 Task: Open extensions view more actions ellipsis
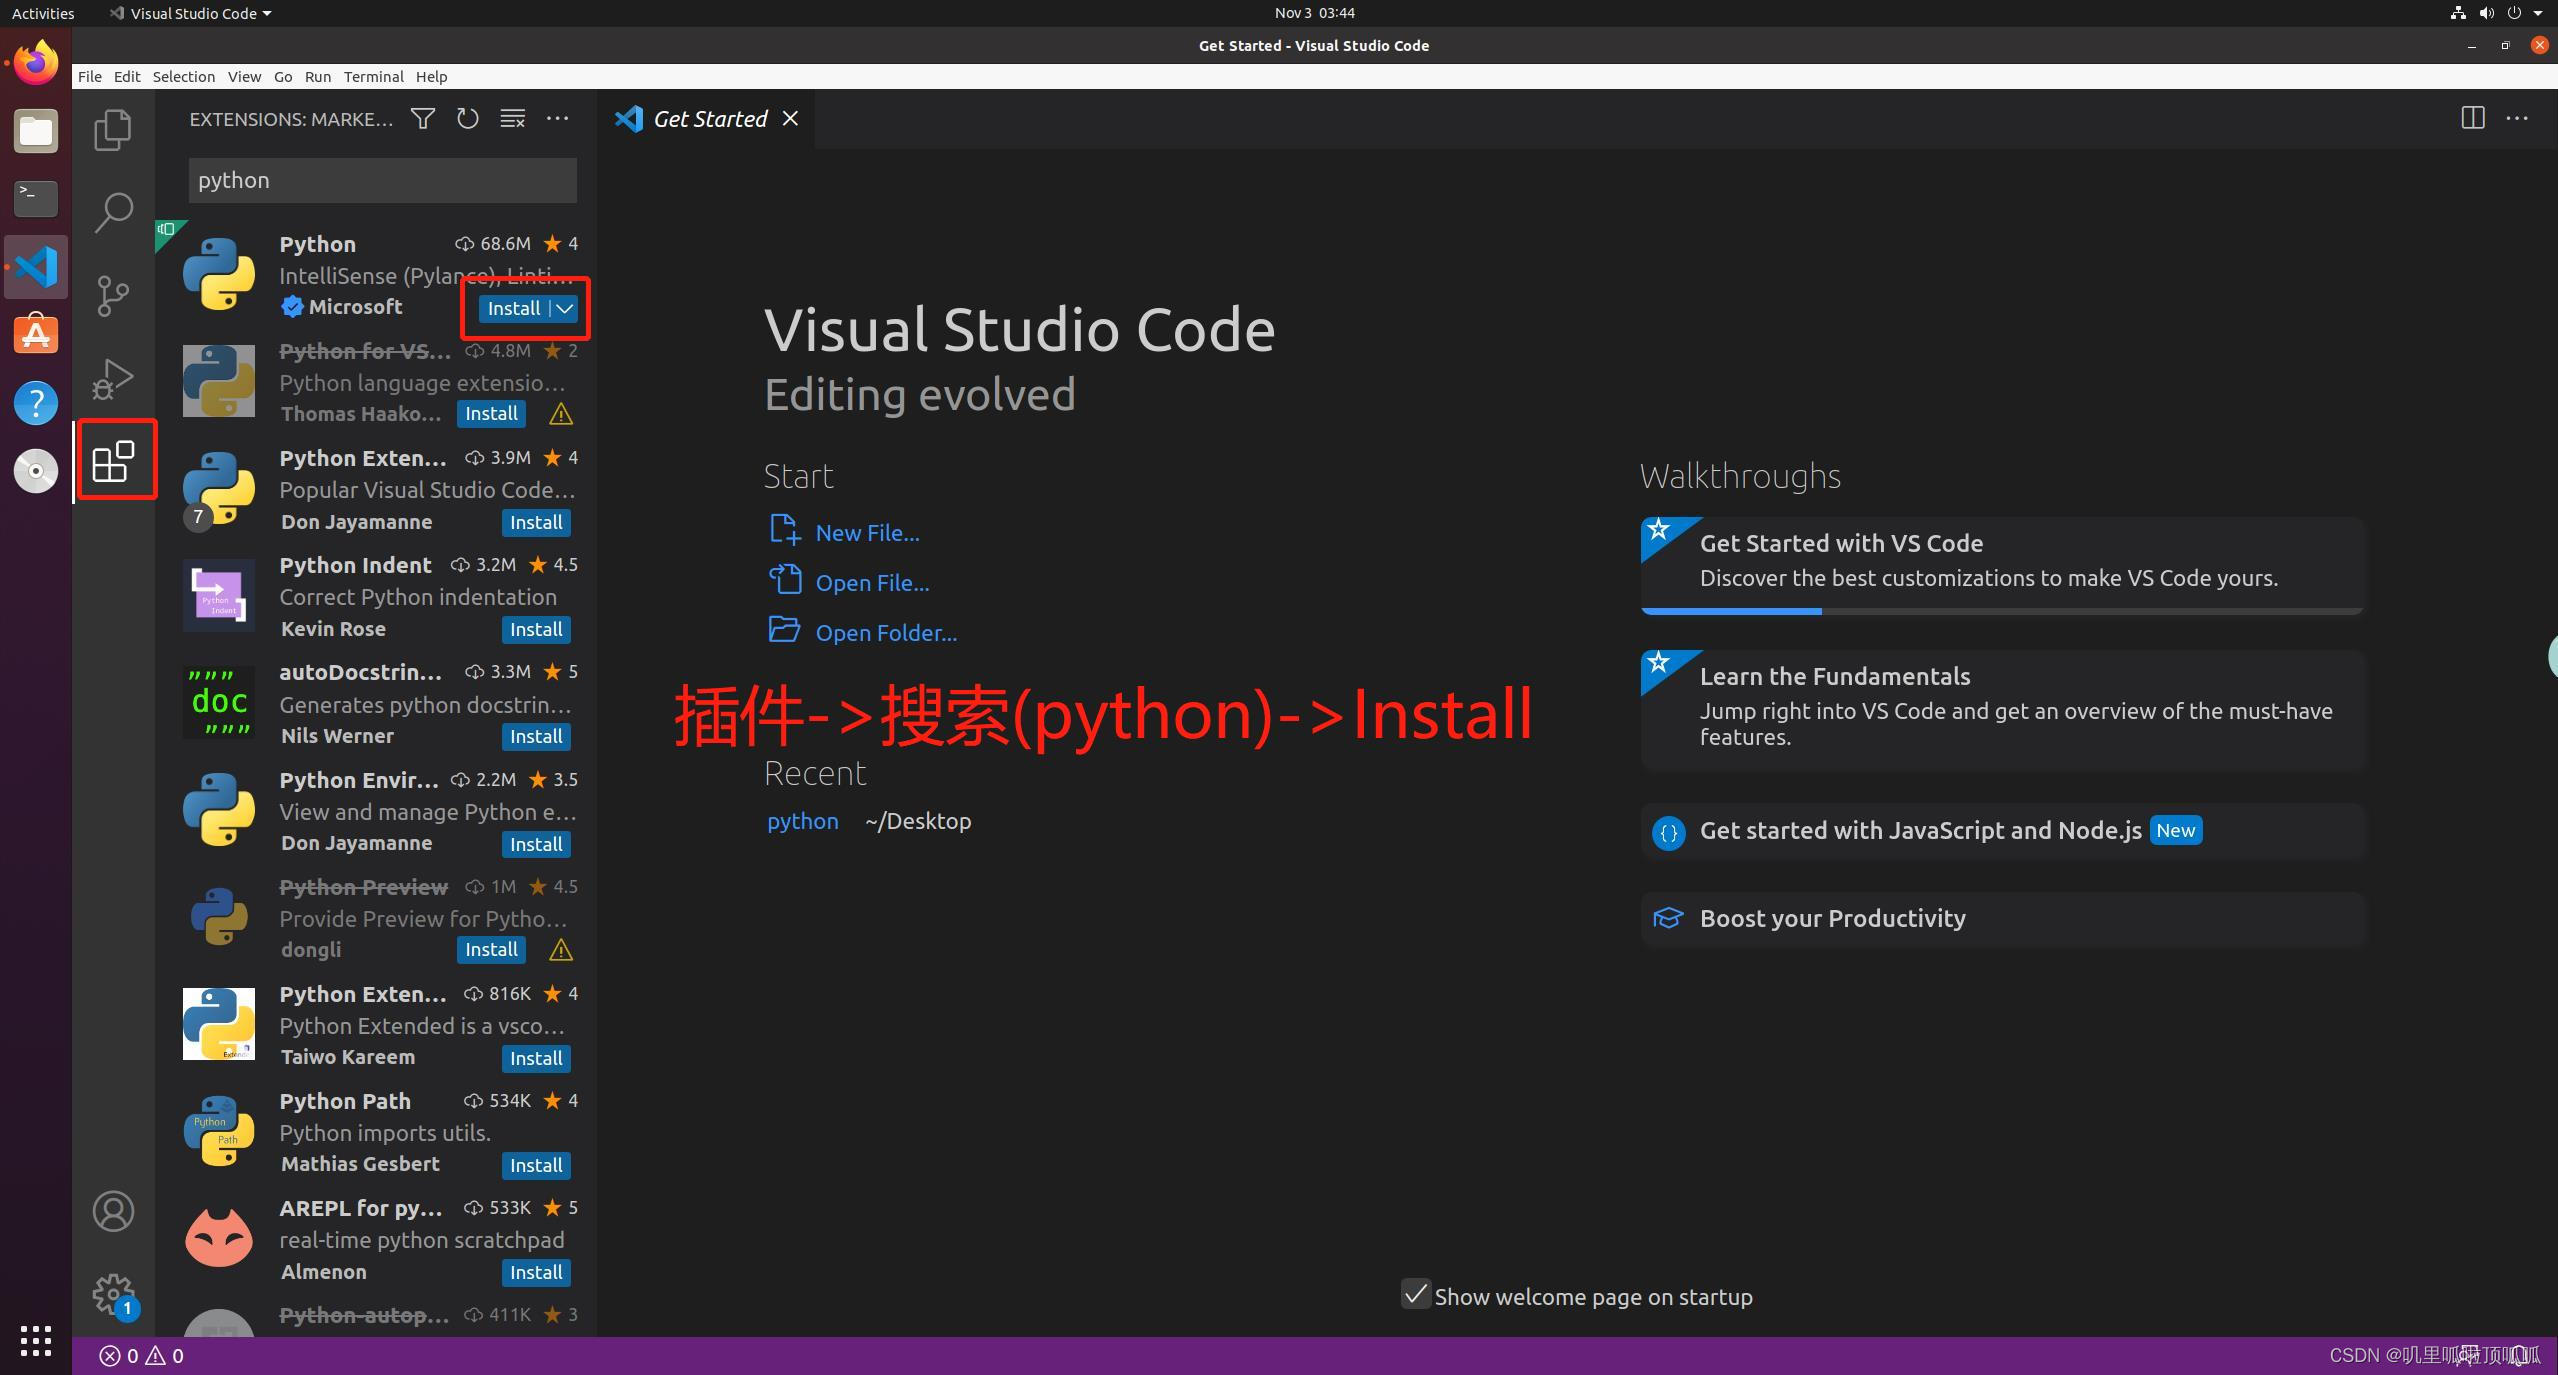[557, 119]
